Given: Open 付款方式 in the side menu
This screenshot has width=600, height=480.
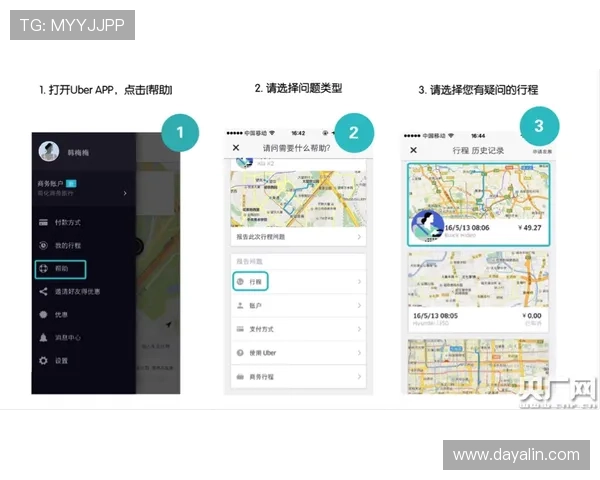Looking at the screenshot, I should click(x=68, y=222).
